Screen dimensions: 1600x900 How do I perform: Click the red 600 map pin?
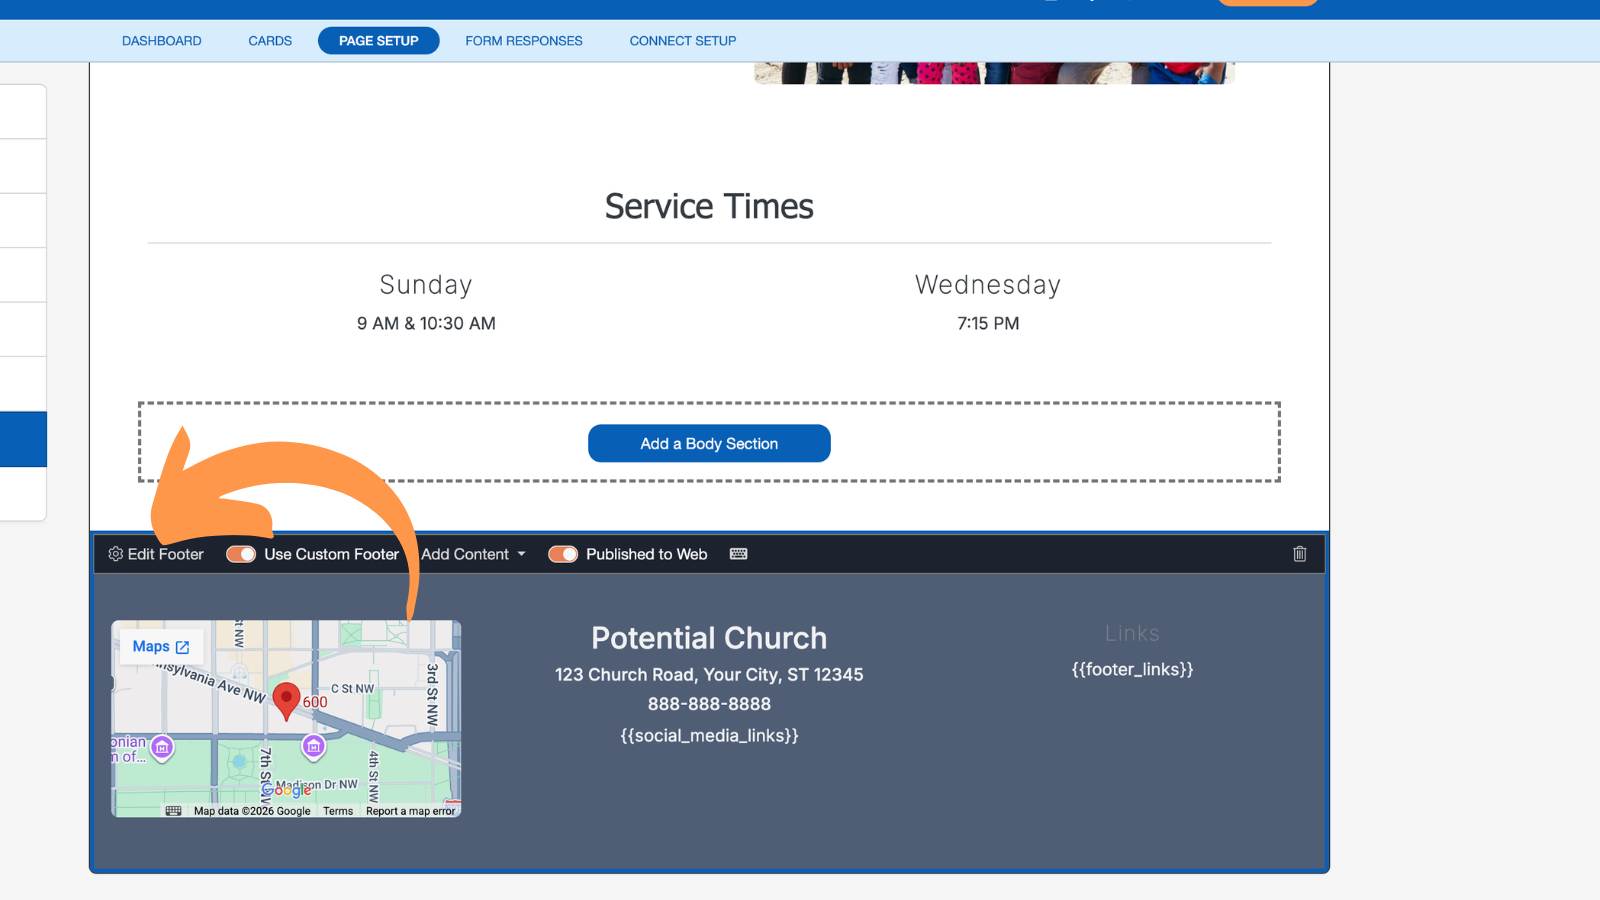pos(287,702)
